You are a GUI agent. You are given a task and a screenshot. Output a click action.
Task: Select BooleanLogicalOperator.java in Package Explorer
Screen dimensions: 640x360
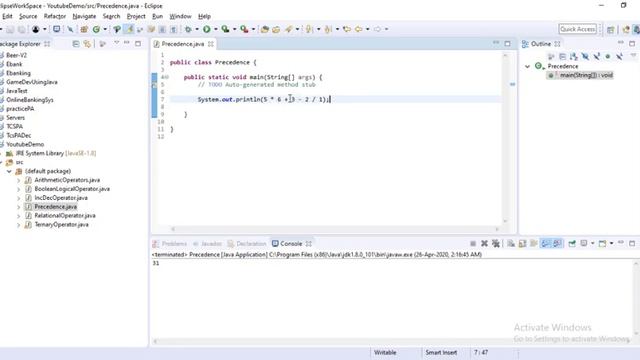tap(72, 189)
